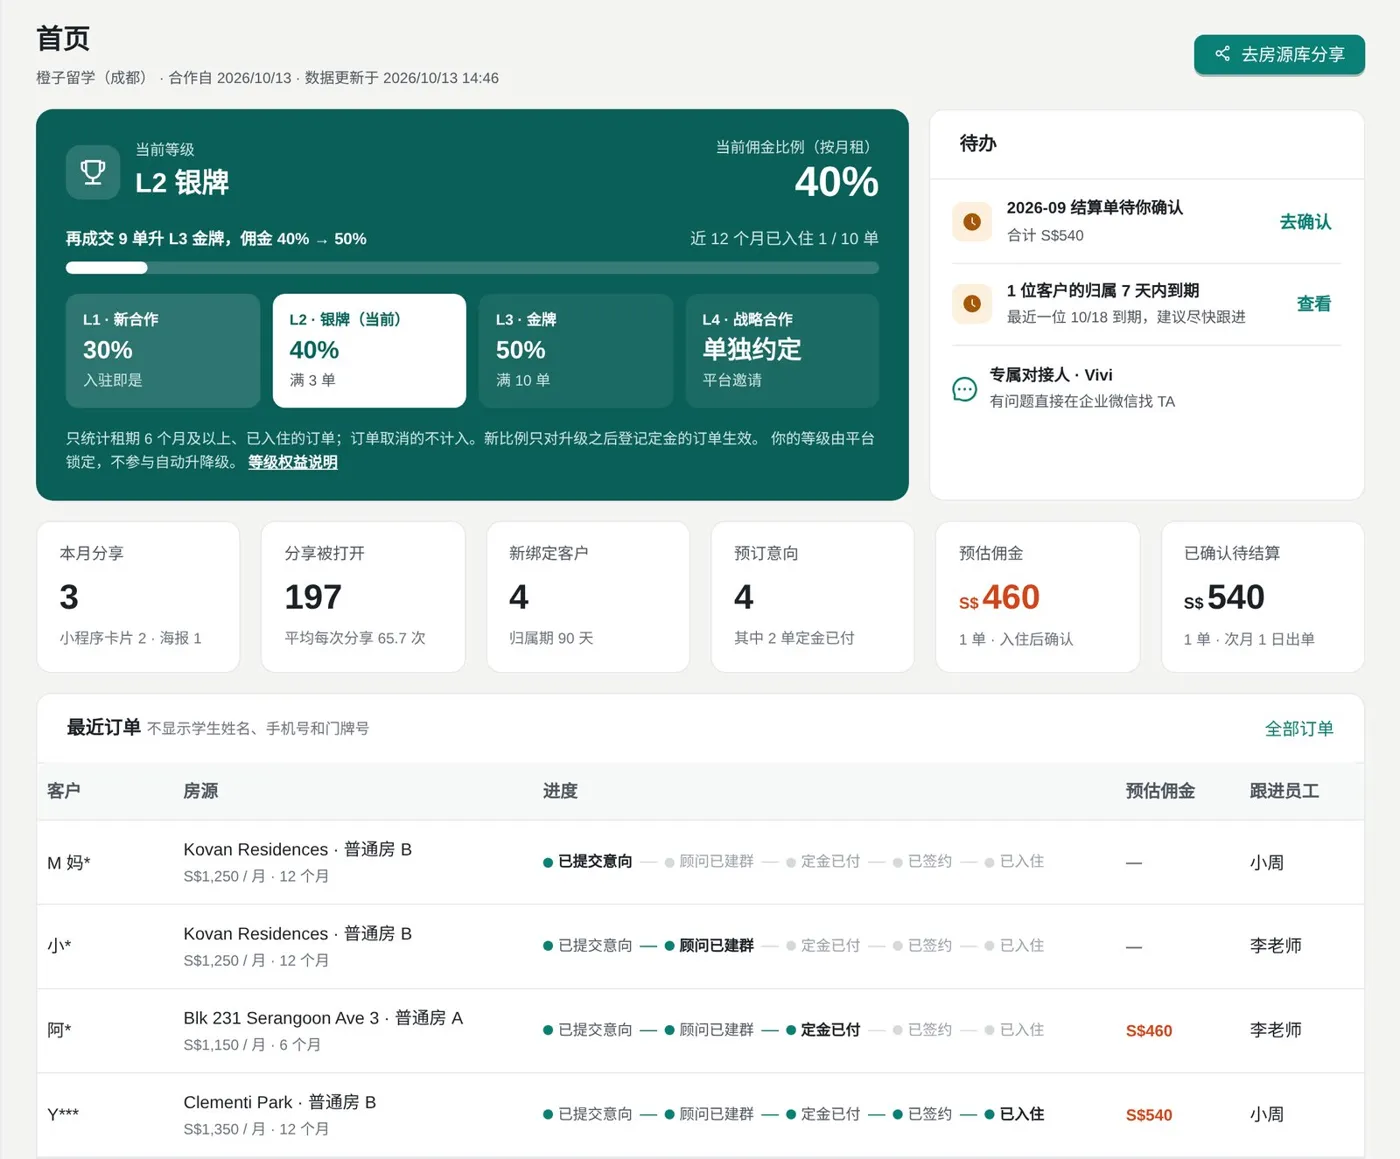
Task: Open the 已确认待结算 S$540 stat card
Action: [x=1262, y=597]
